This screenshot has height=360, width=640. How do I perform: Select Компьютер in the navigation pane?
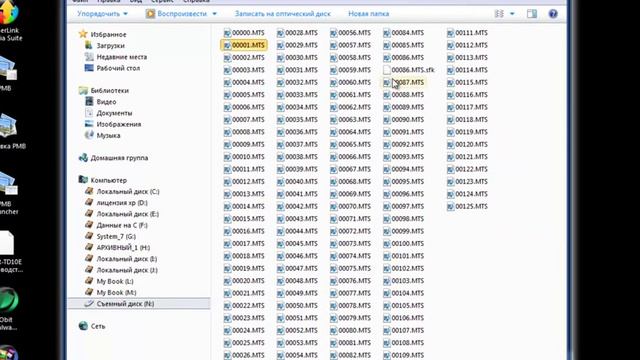click(x=109, y=180)
